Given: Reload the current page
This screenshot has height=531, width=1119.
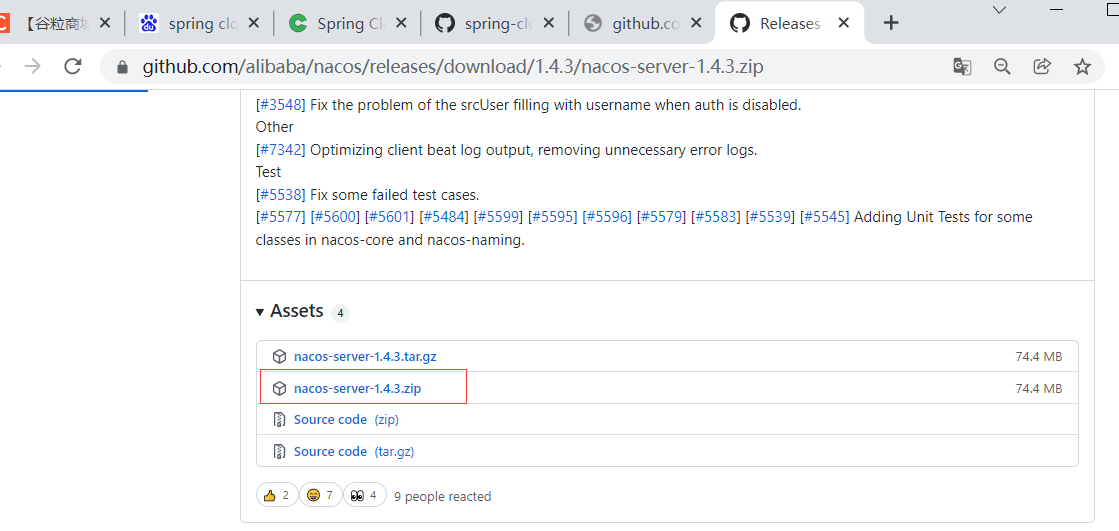Looking at the screenshot, I should pos(72,66).
